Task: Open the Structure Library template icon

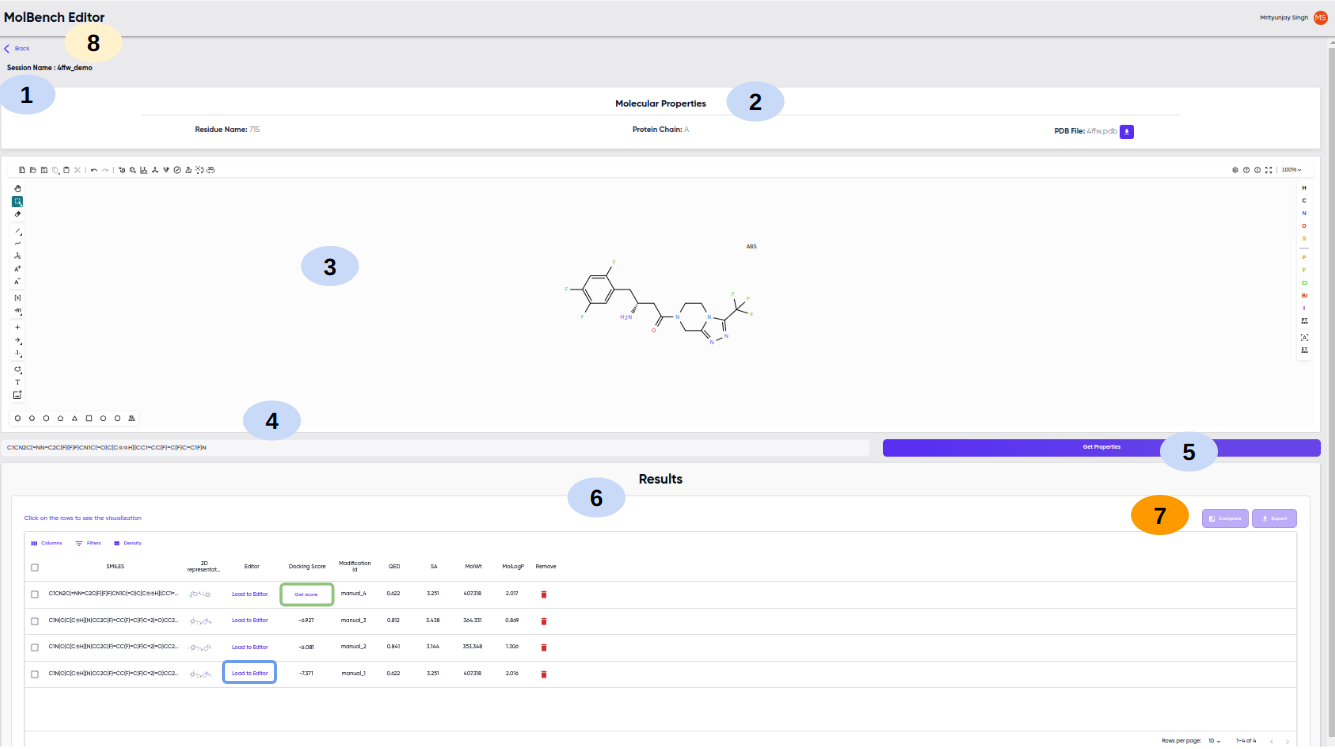Action: 131,418
